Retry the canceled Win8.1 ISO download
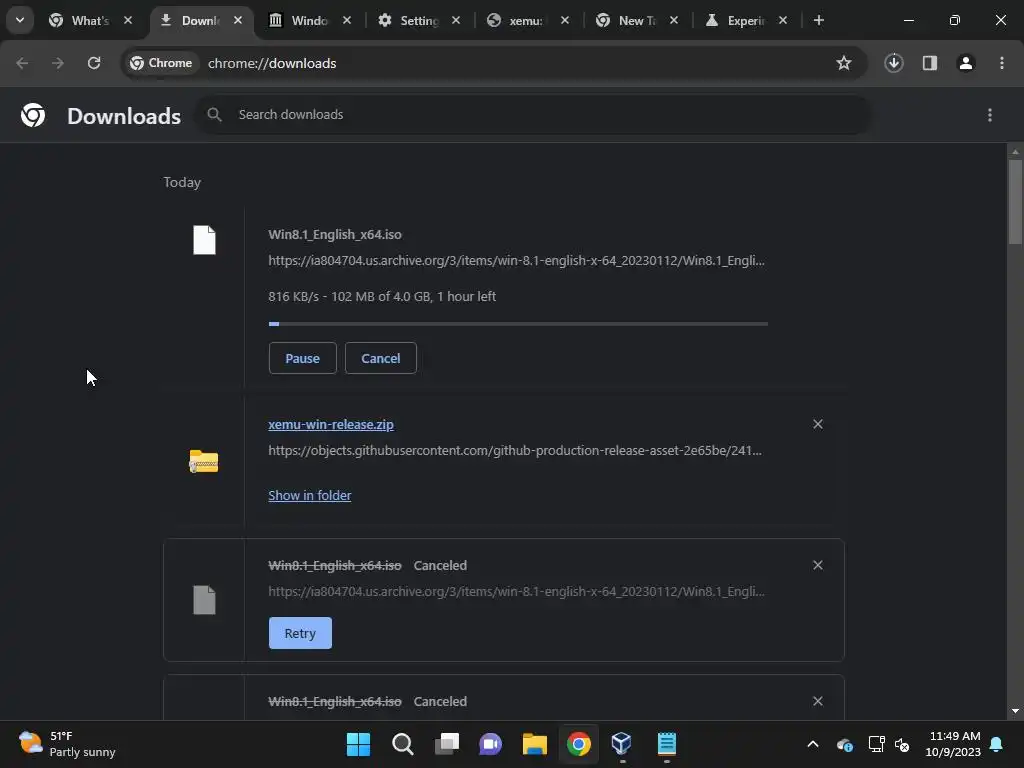 pyautogui.click(x=300, y=633)
